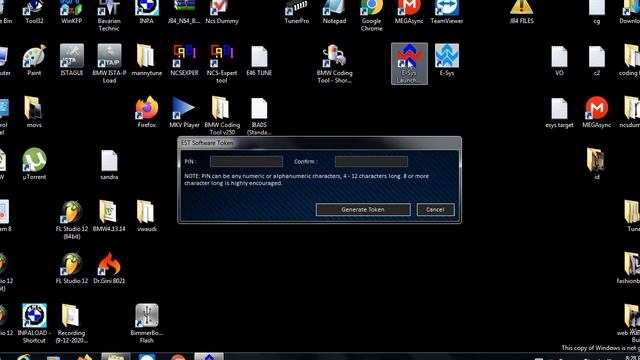The height and width of the screenshot is (360, 640).
Task: Select the BMW ISTA-P Load icon
Action: 109,64
